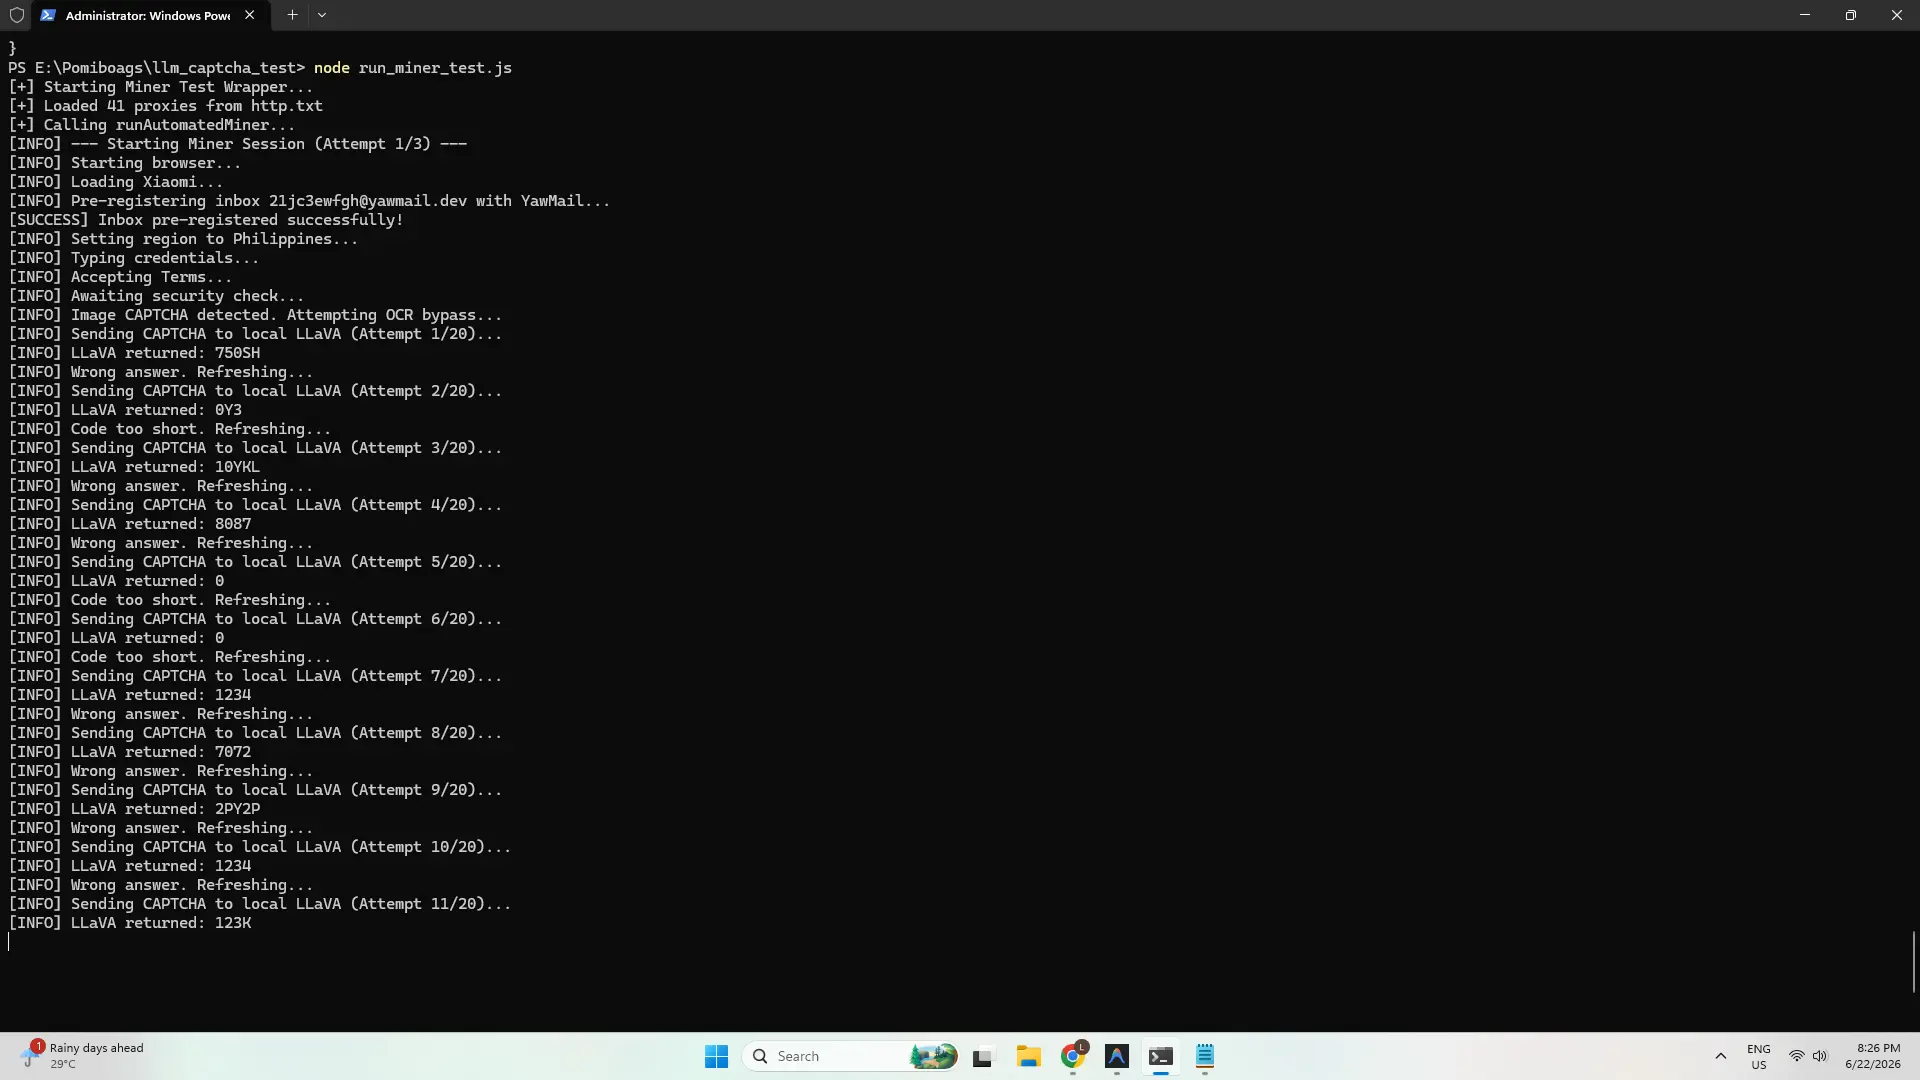Viewport: 1920px width, 1080px height.
Task: Open the Rainy days ahead weather widget
Action: pyautogui.click(x=84, y=1056)
